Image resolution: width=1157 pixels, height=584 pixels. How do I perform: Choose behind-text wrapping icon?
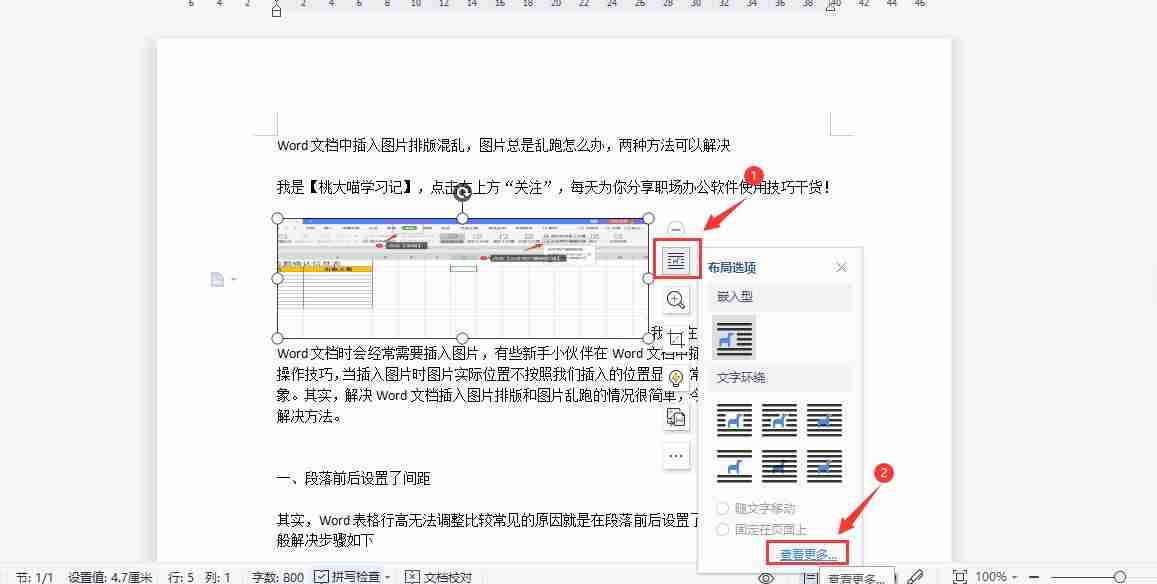point(779,466)
